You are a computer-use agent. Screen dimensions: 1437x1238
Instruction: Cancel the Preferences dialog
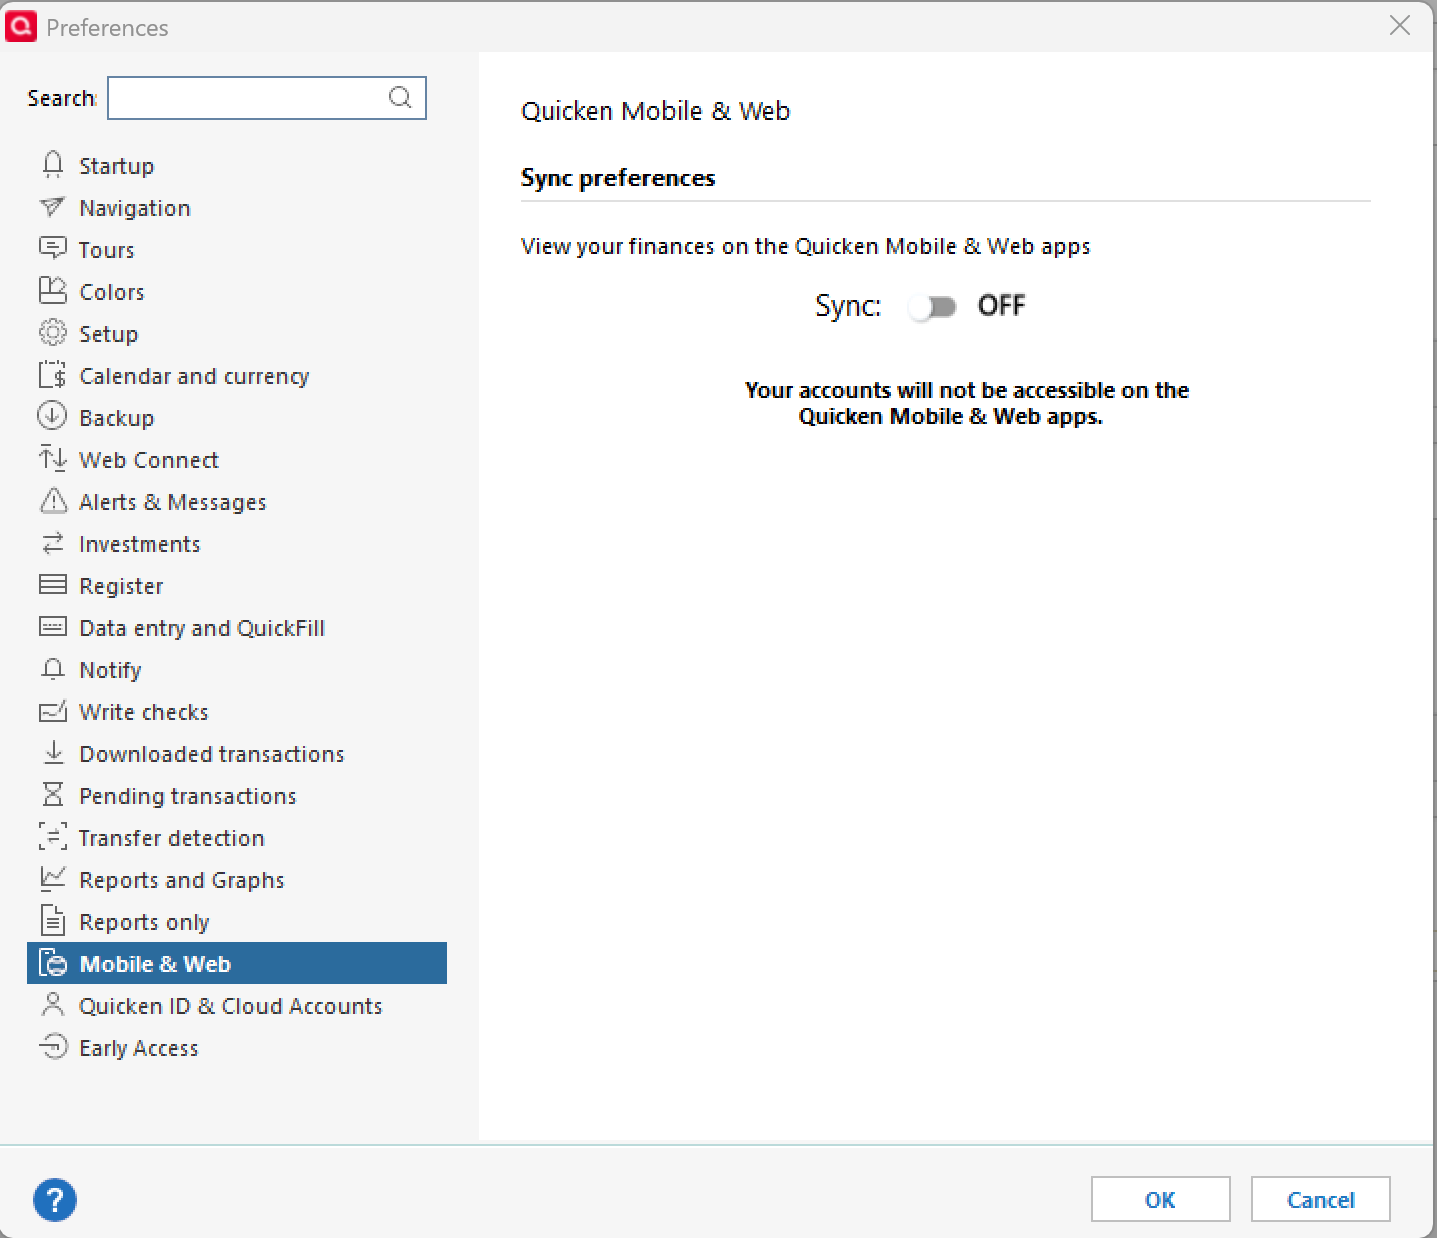pos(1320,1199)
